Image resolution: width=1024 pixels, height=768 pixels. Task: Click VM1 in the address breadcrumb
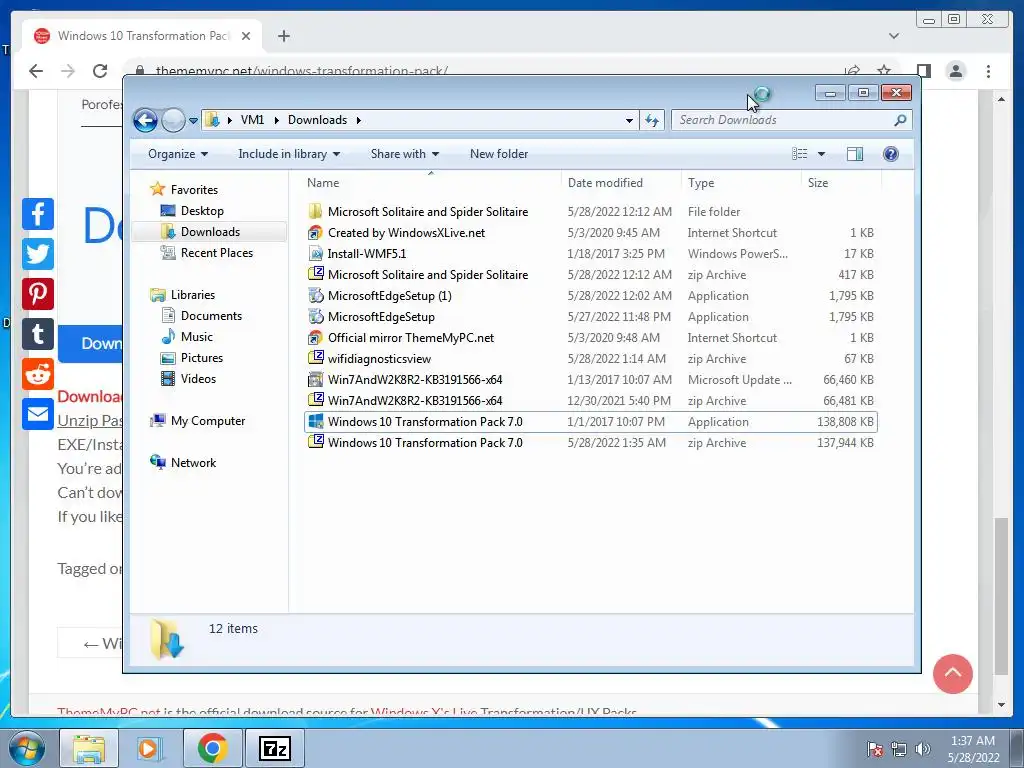pos(252,120)
